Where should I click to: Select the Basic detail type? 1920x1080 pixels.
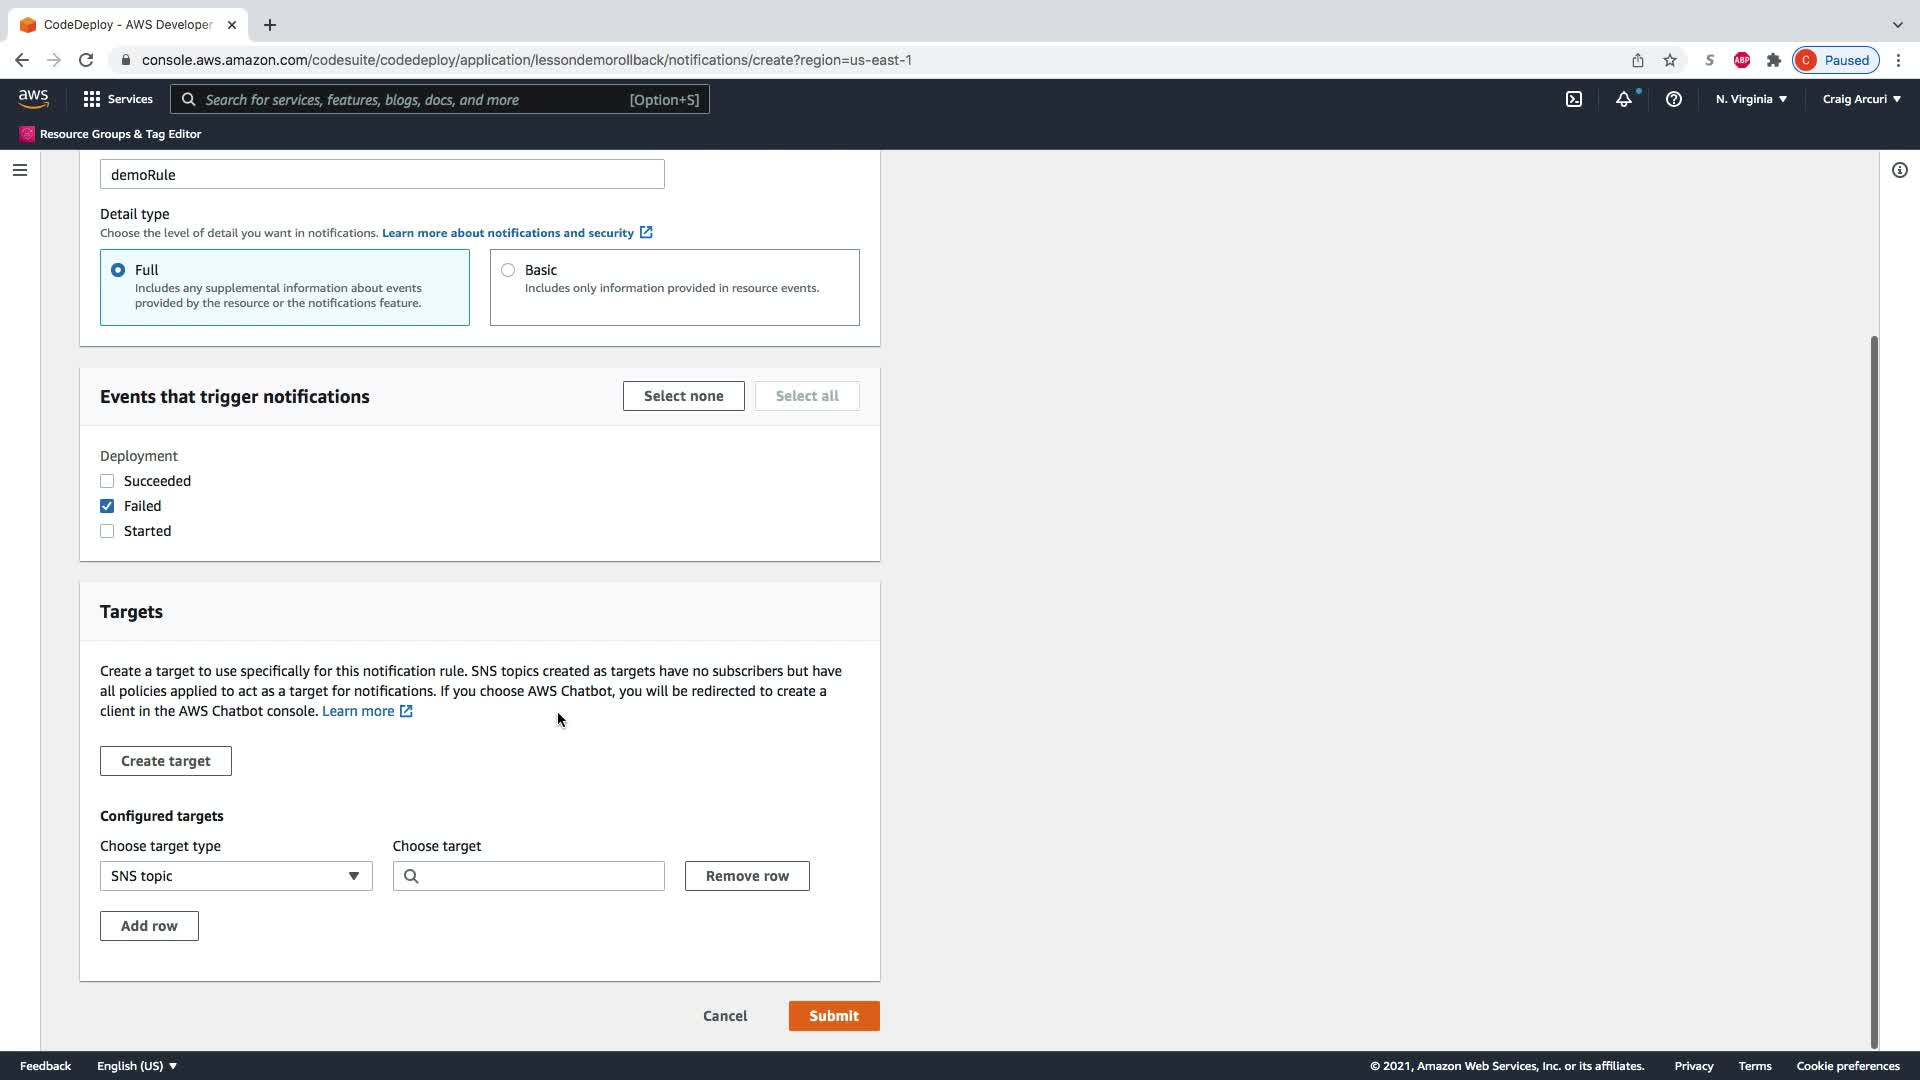[x=508, y=270]
